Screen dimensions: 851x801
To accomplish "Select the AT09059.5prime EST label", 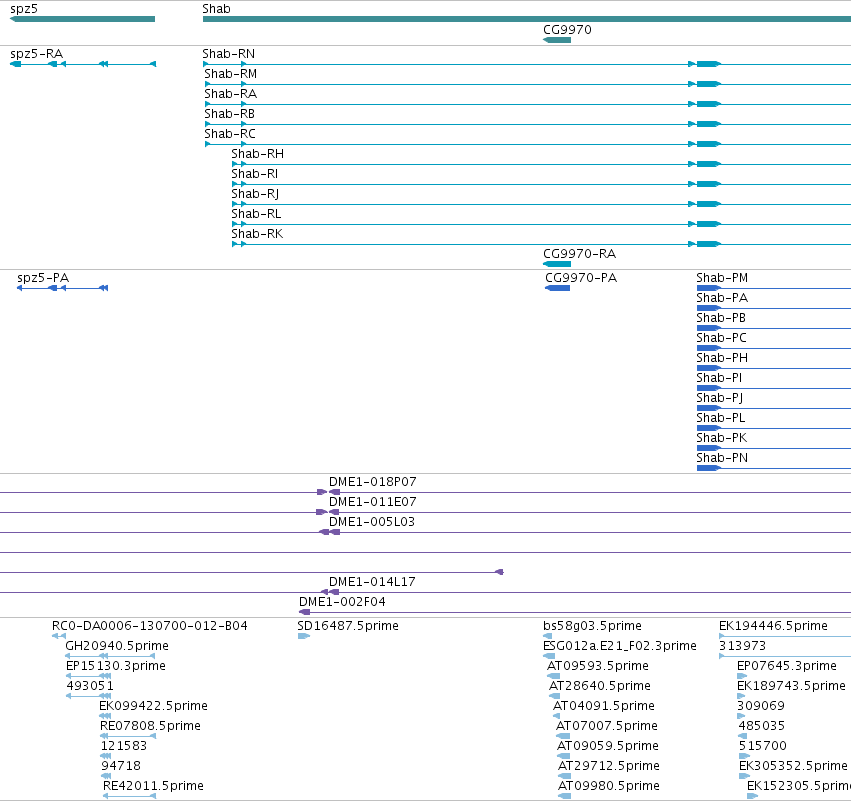I will pyautogui.click(x=608, y=746).
